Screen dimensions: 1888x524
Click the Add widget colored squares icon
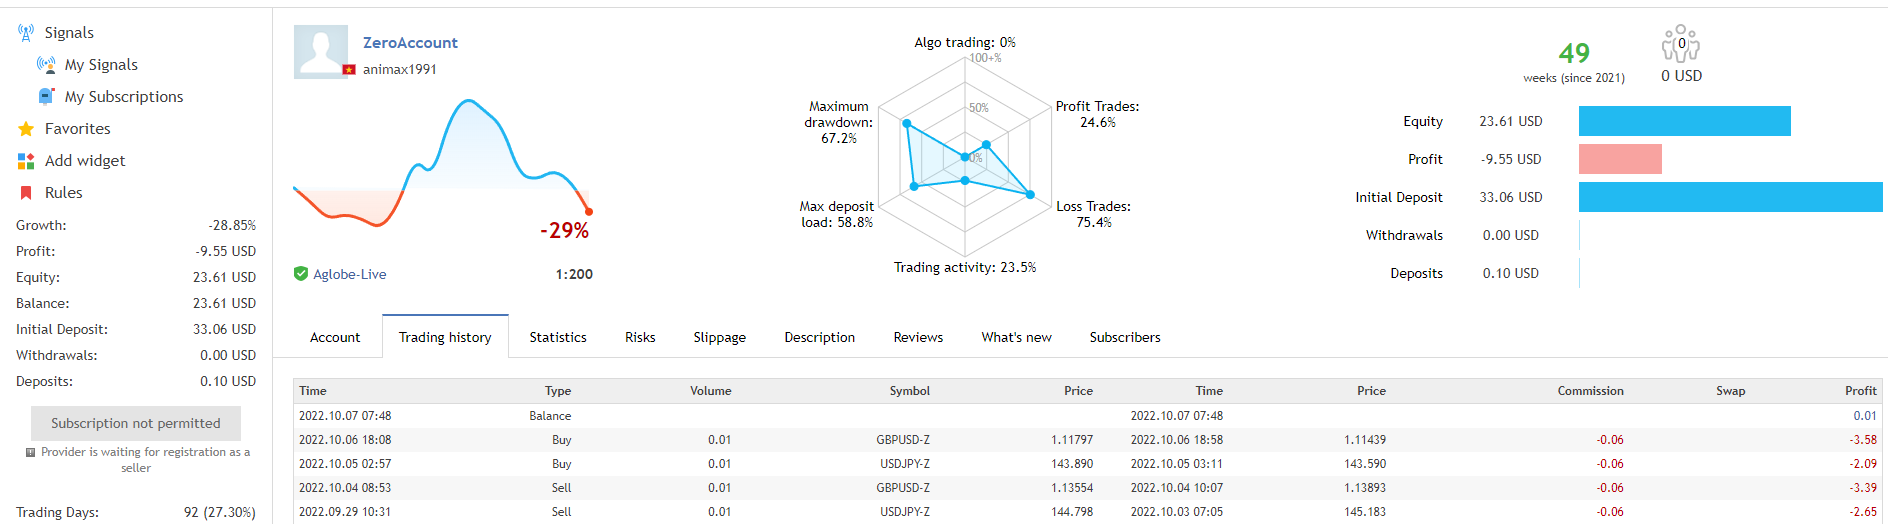26,161
